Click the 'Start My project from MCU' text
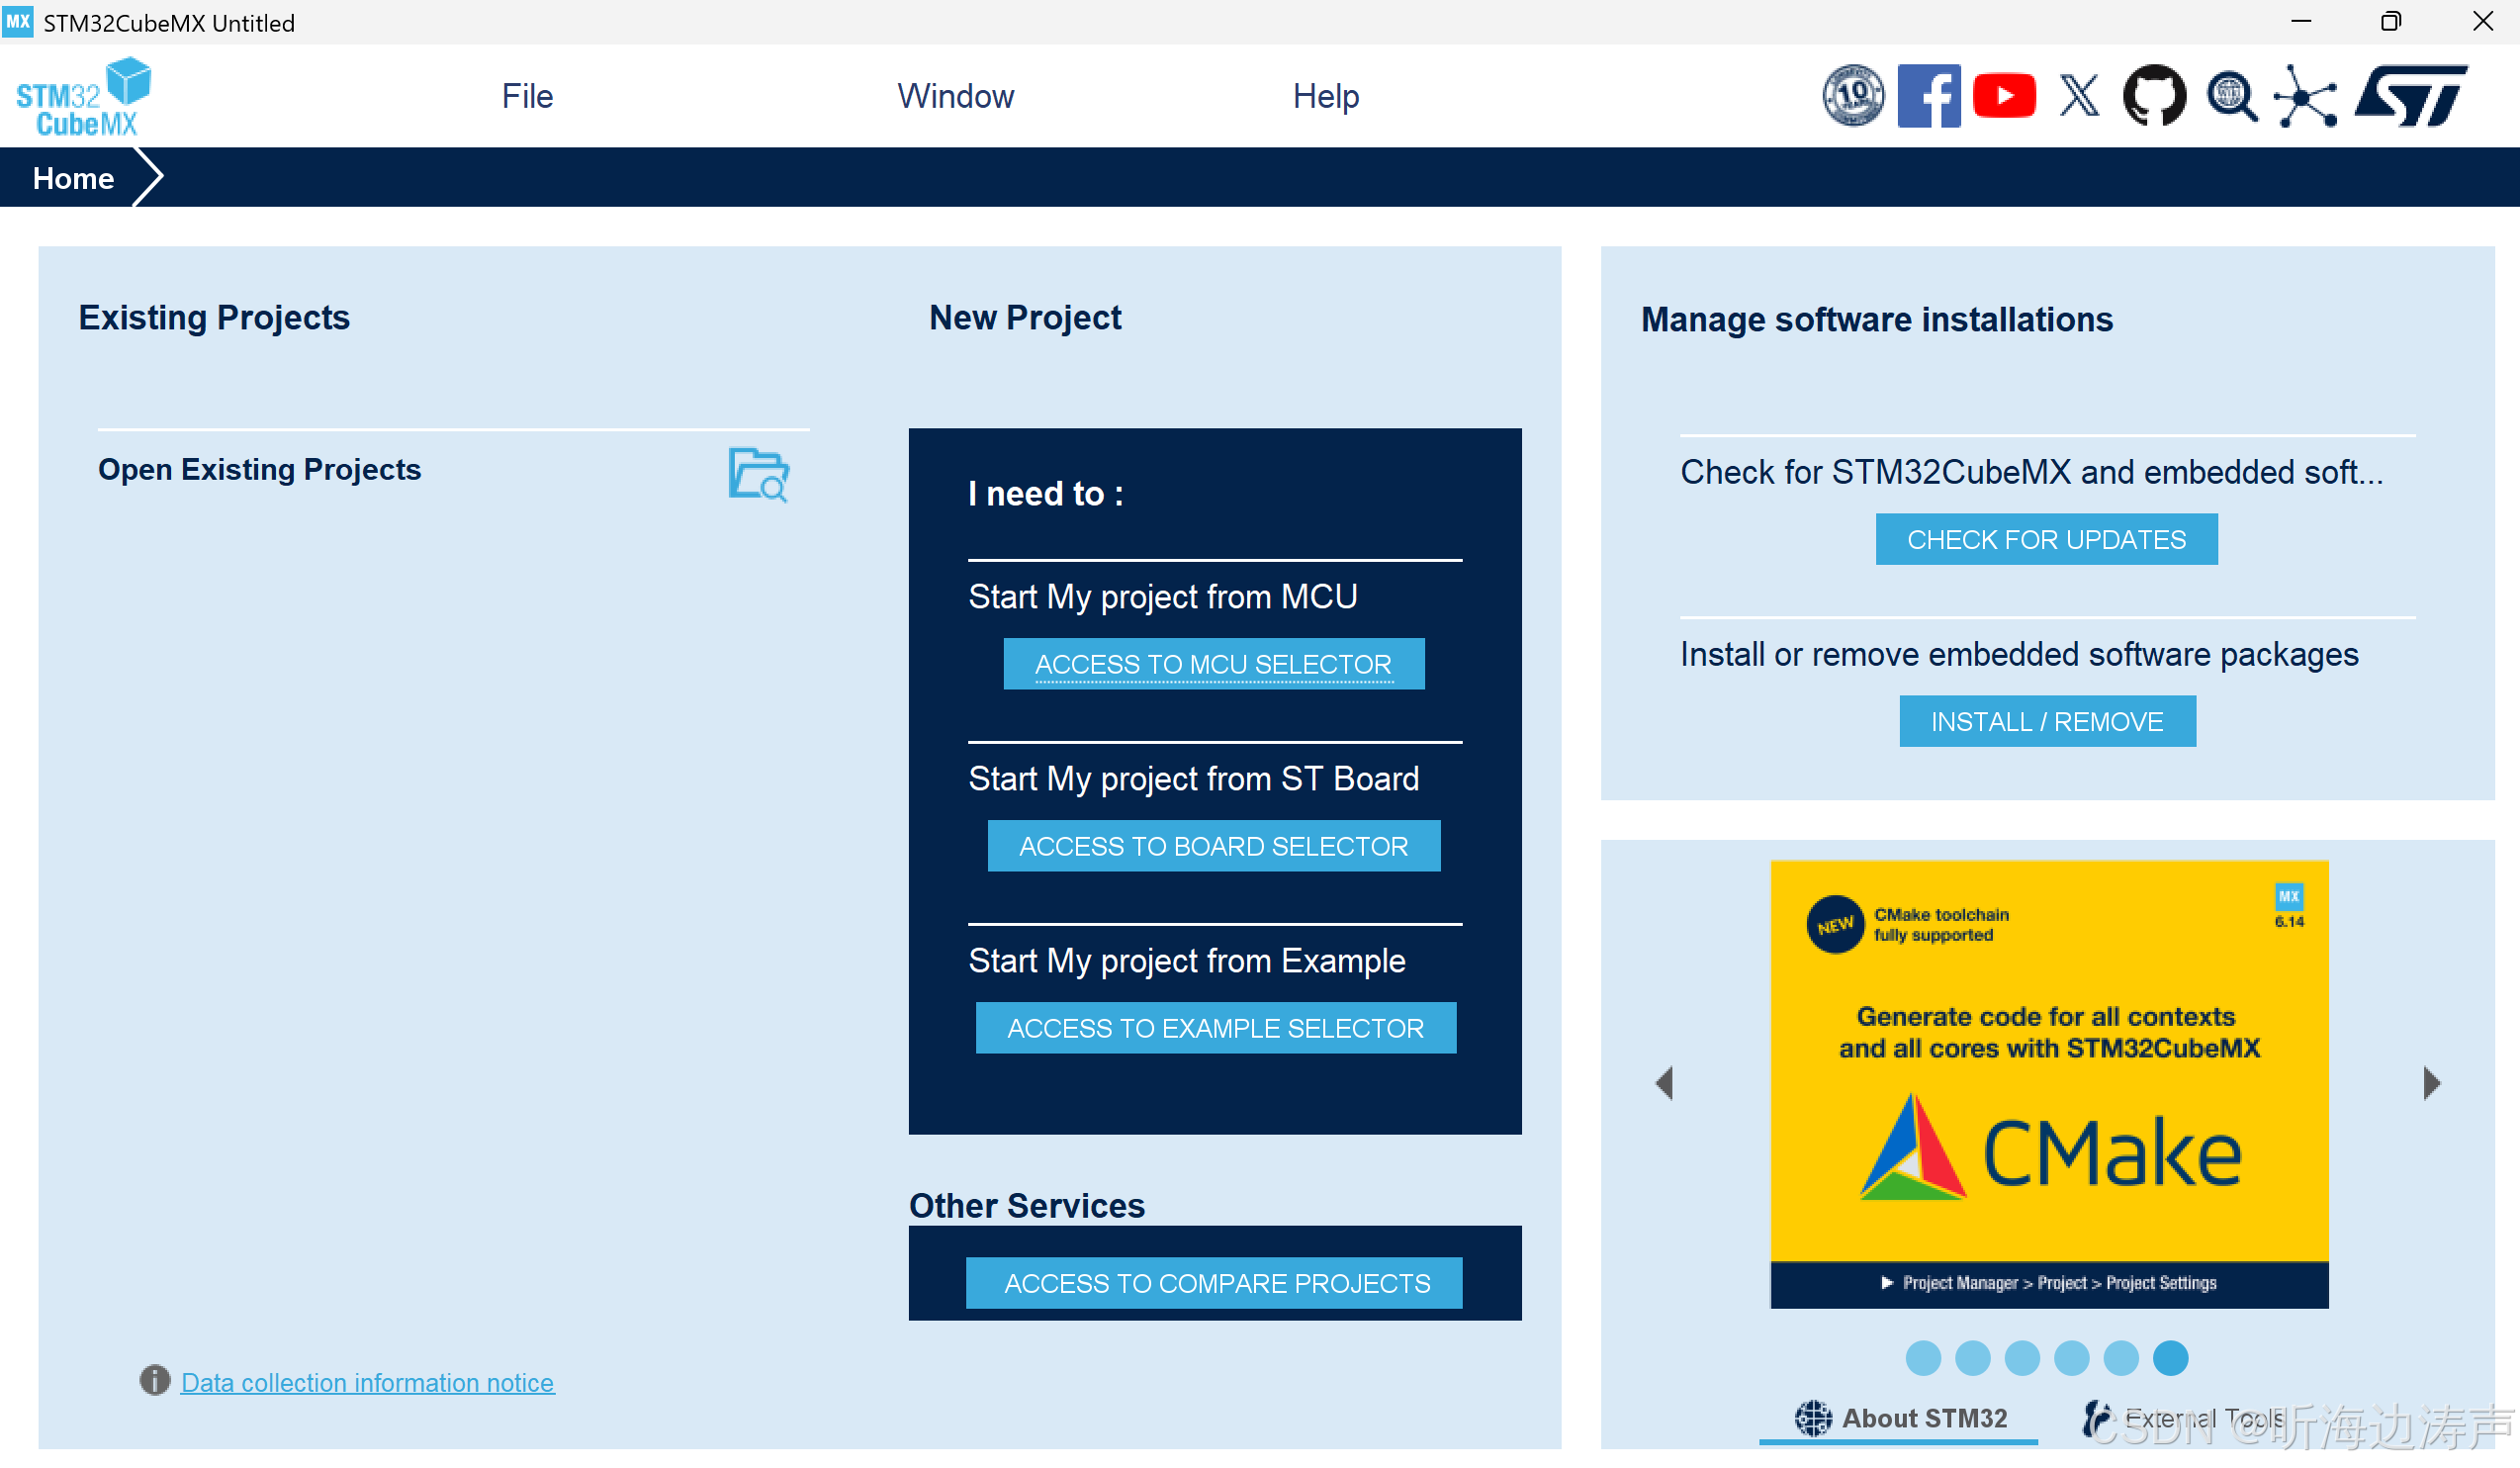Screen dimensions: 2520x1468 (1162, 597)
